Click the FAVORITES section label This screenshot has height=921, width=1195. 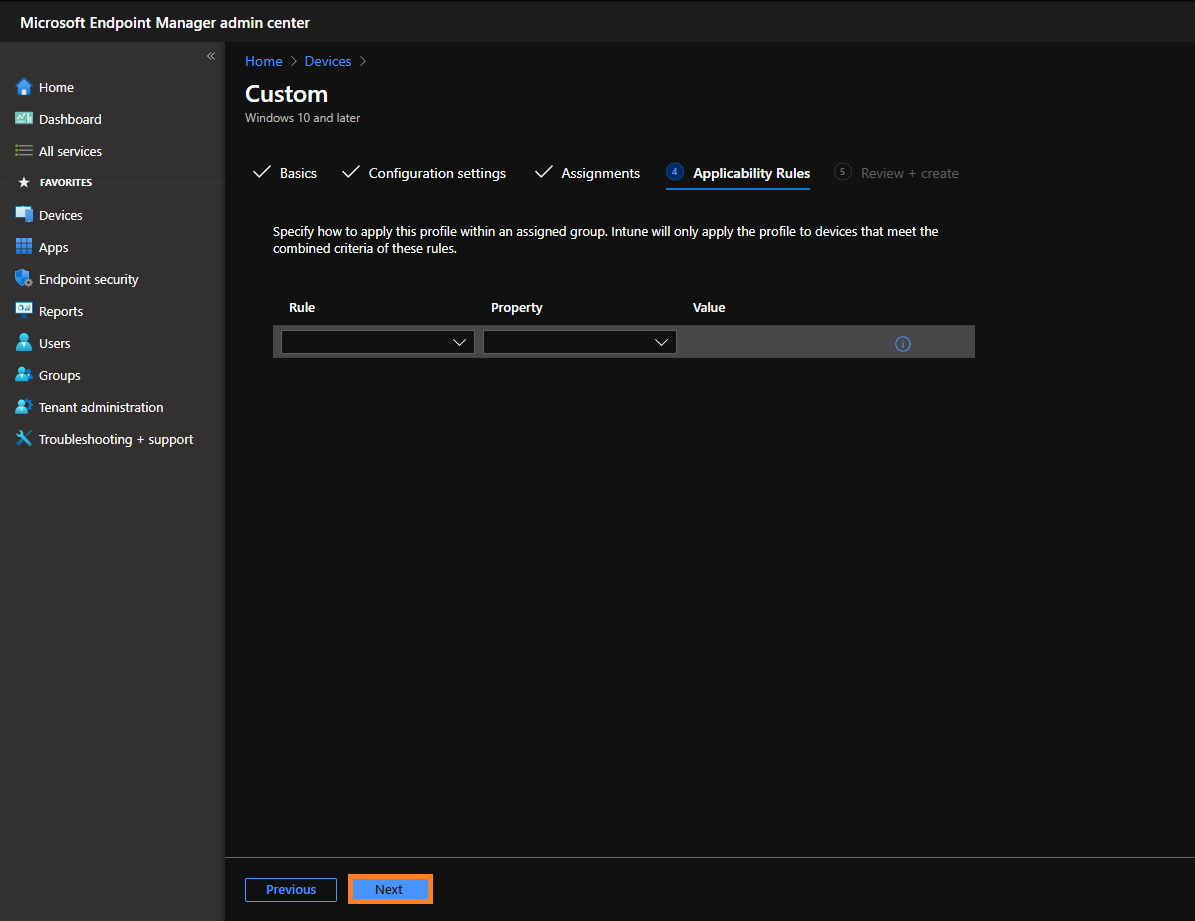66,182
